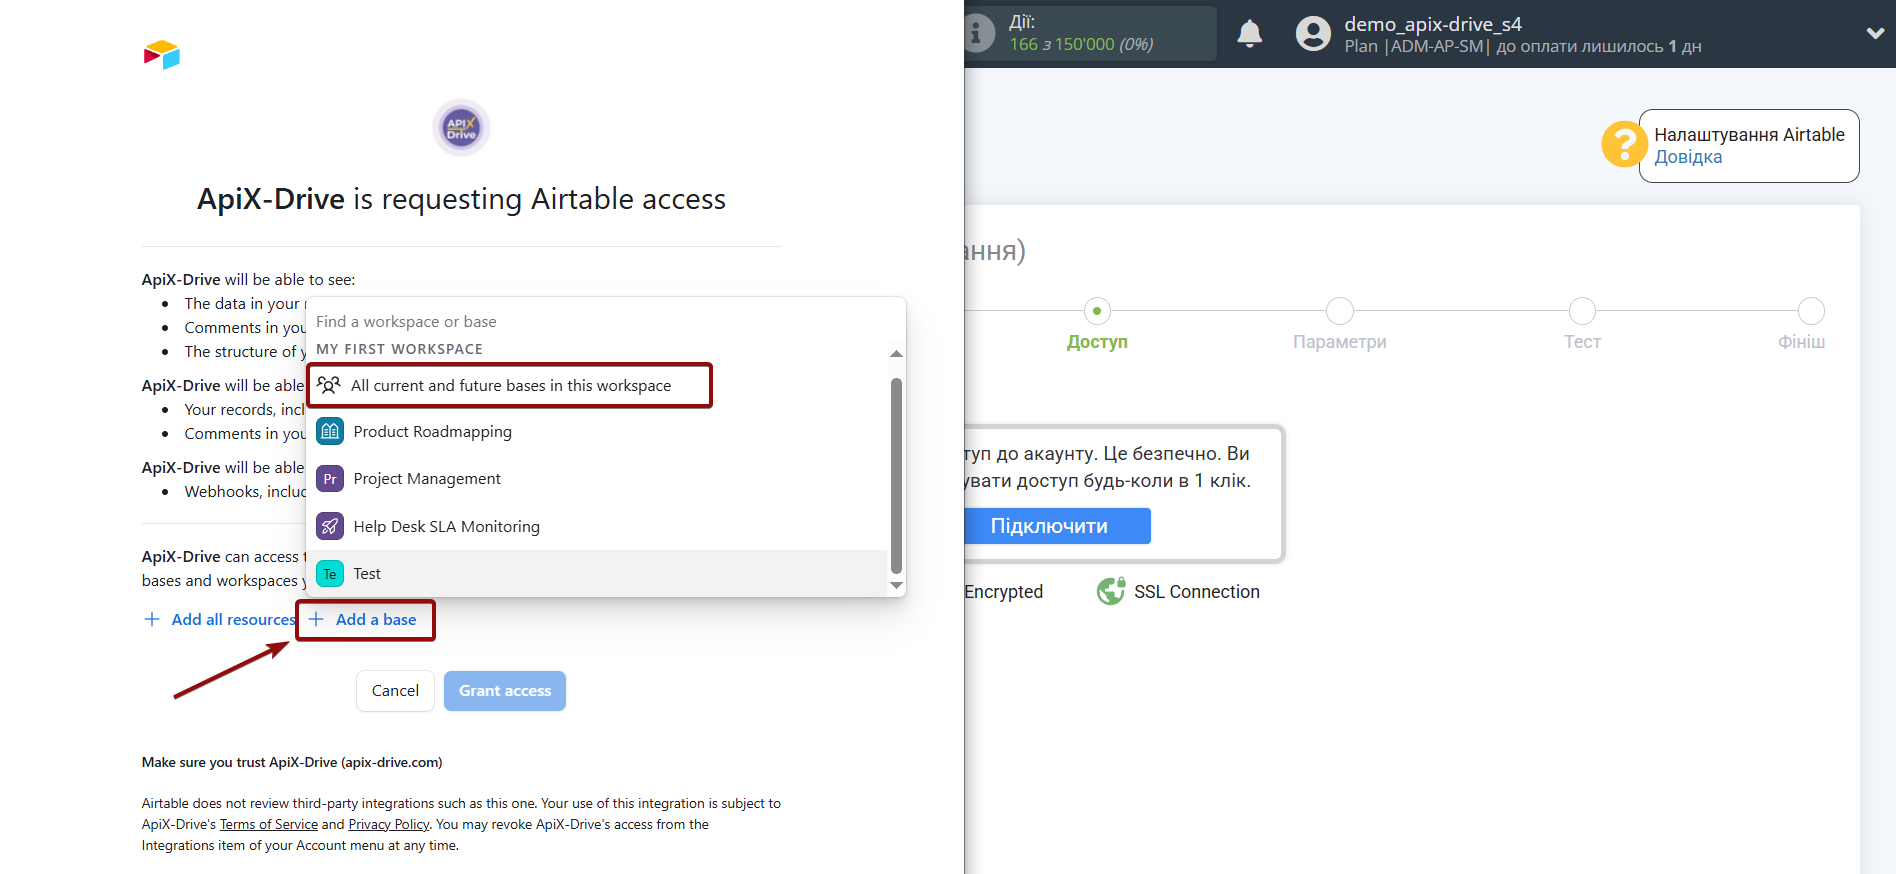Click the plus icon beside Add all resources

[x=152, y=619]
